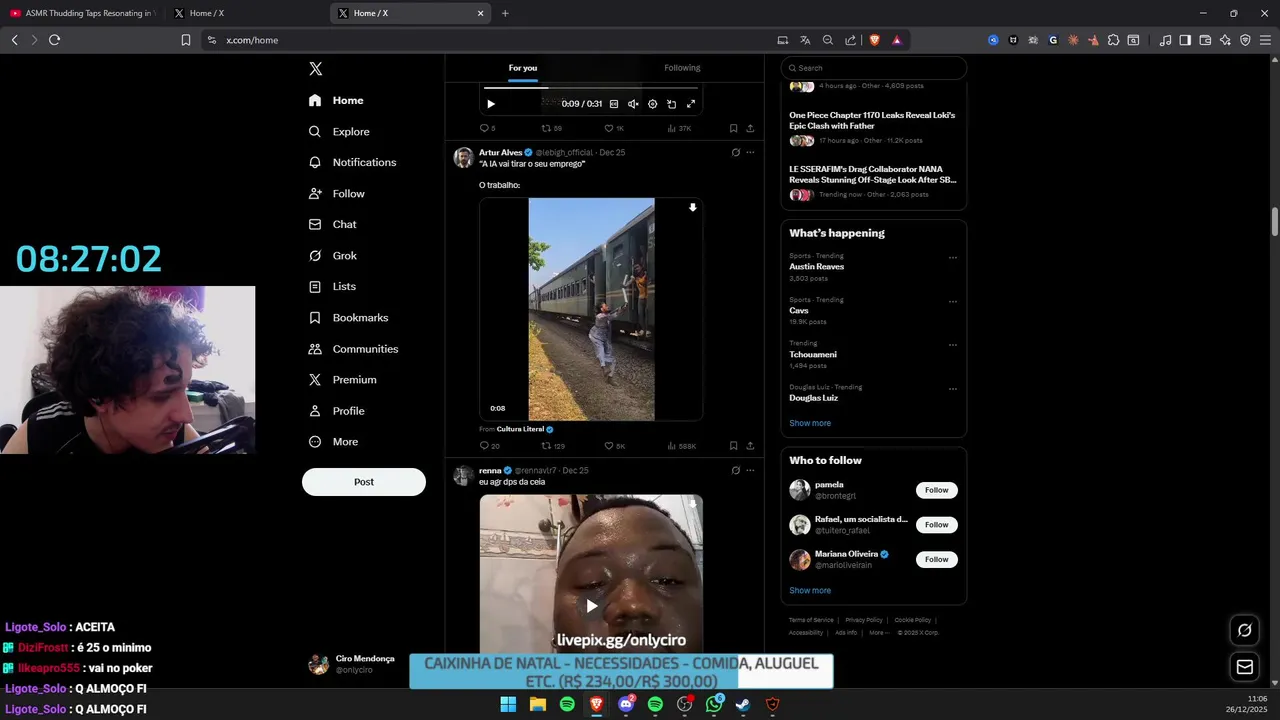Image resolution: width=1280 pixels, height=720 pixels.
Task: Open One Piece Chapter 1170 Leaks story
Action: point(872,120)
